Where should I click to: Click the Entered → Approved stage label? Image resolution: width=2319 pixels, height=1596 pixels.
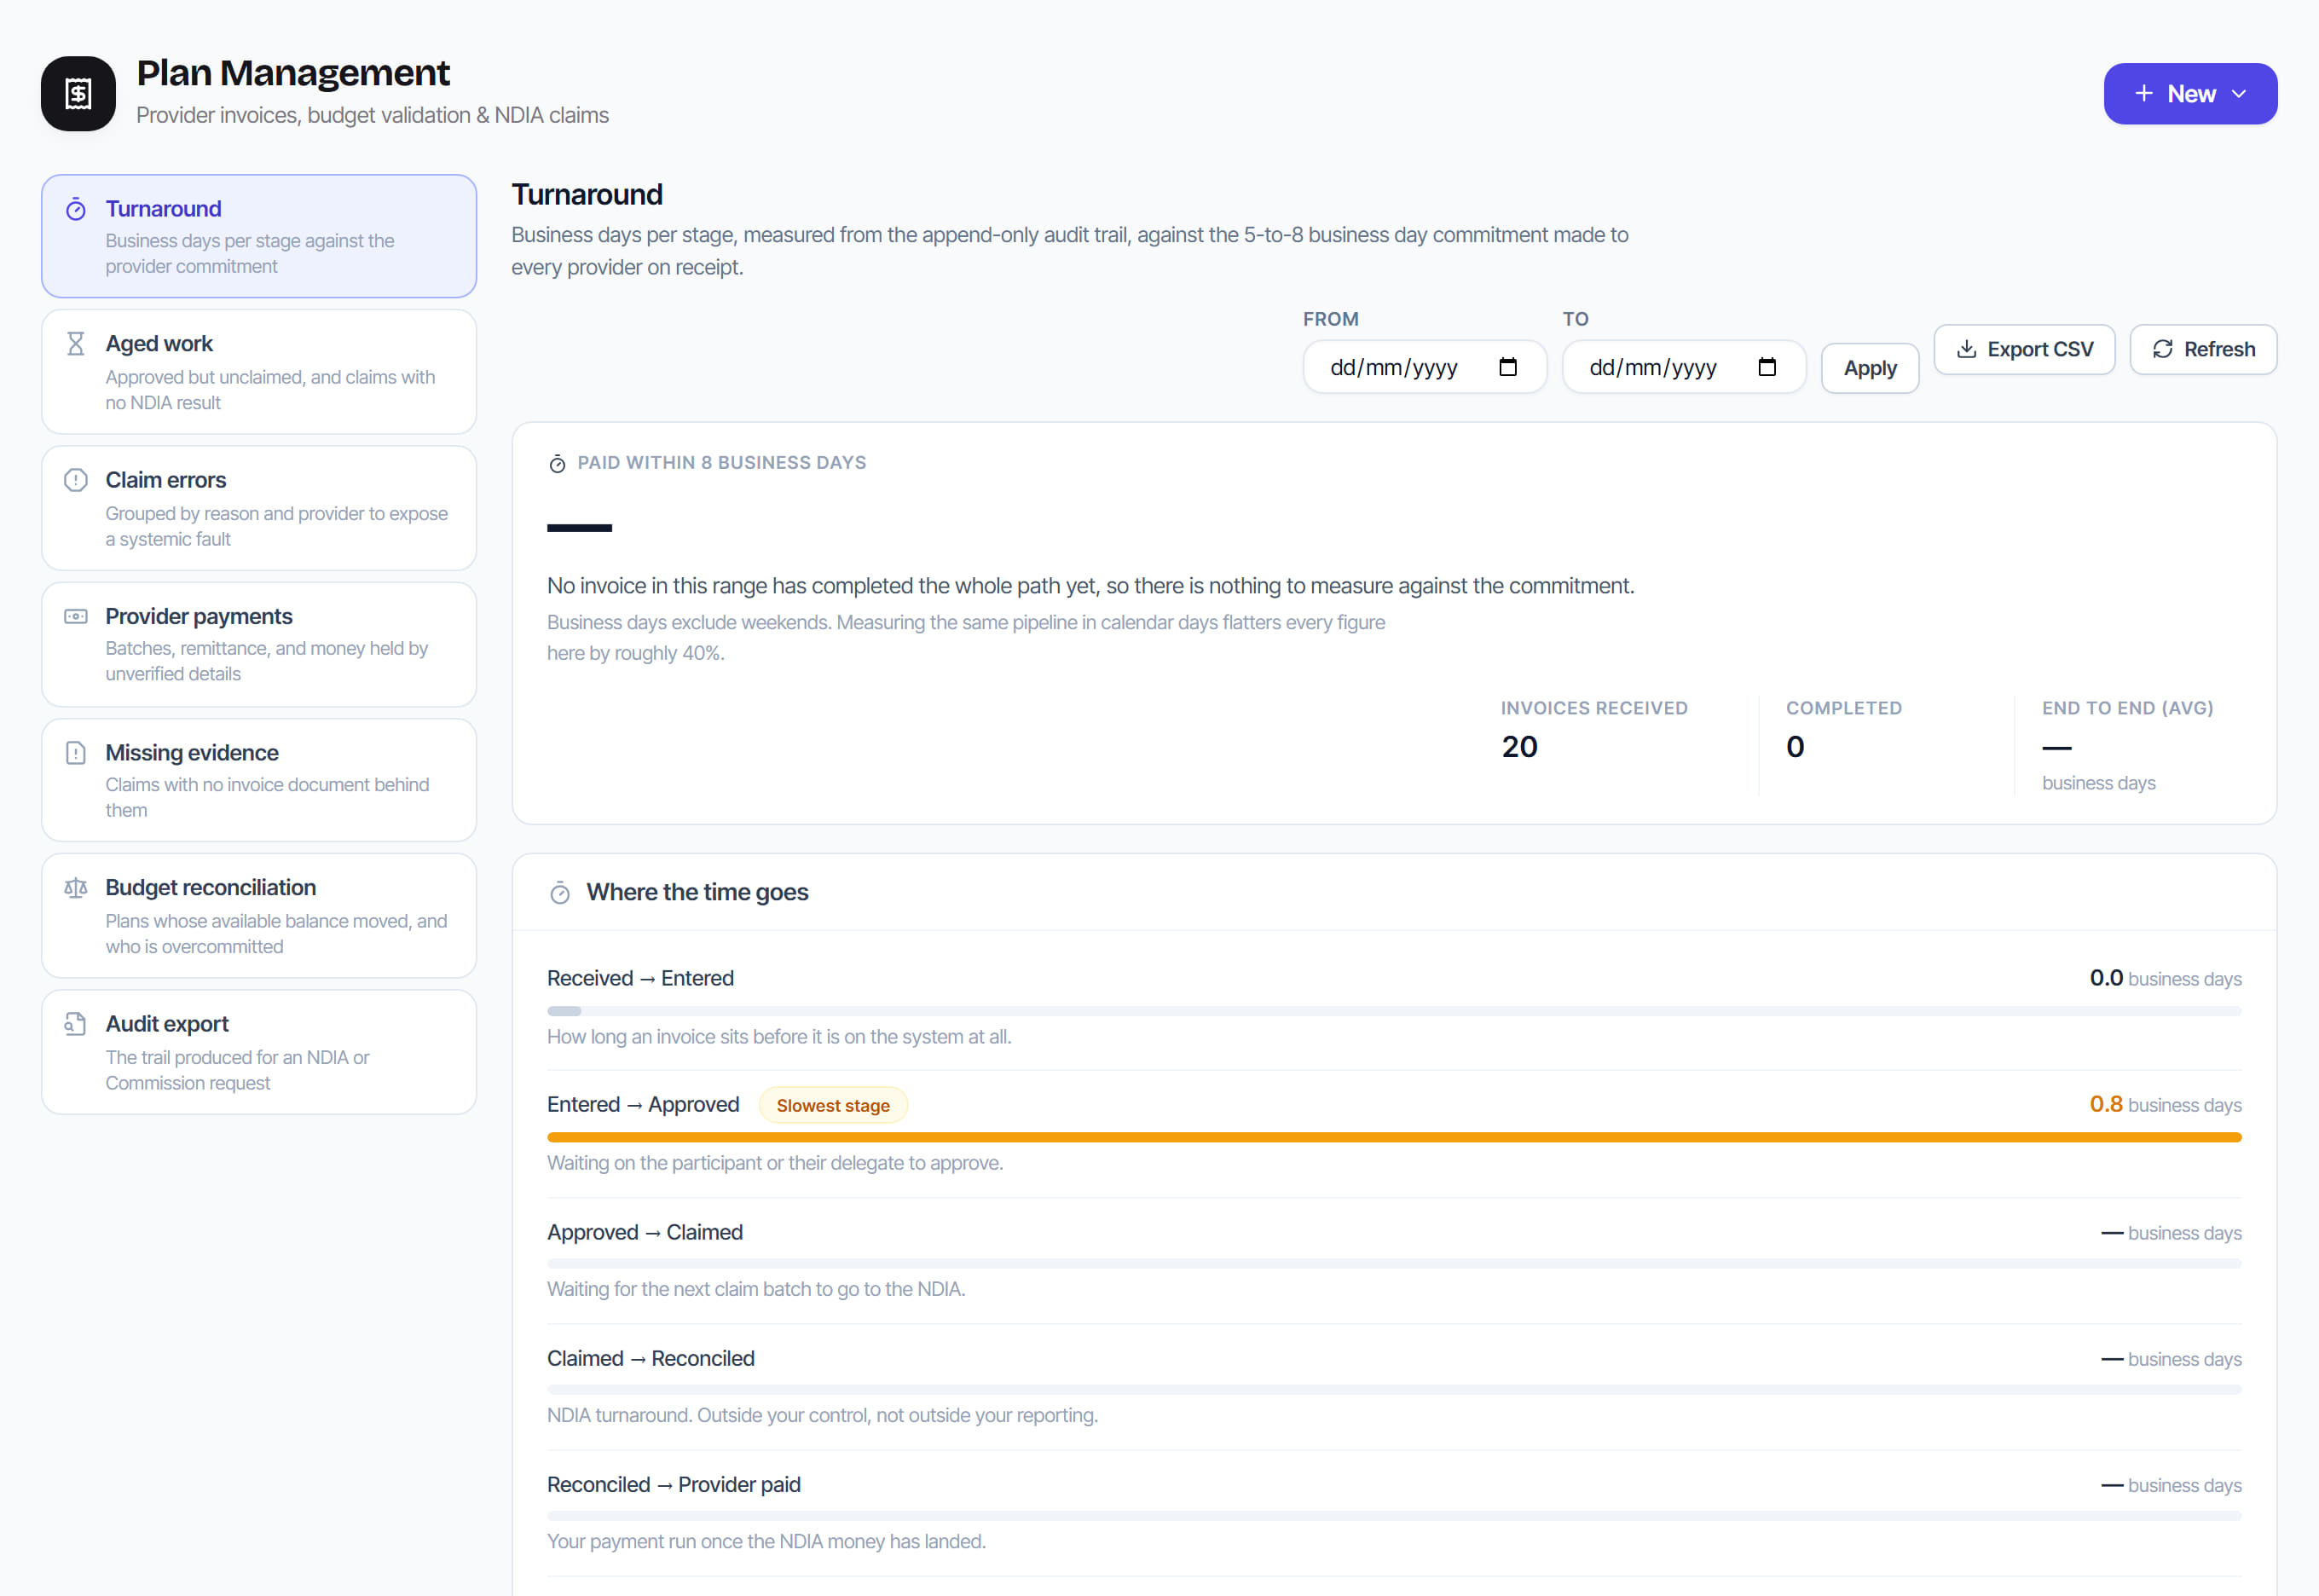tap(643, 1104)
